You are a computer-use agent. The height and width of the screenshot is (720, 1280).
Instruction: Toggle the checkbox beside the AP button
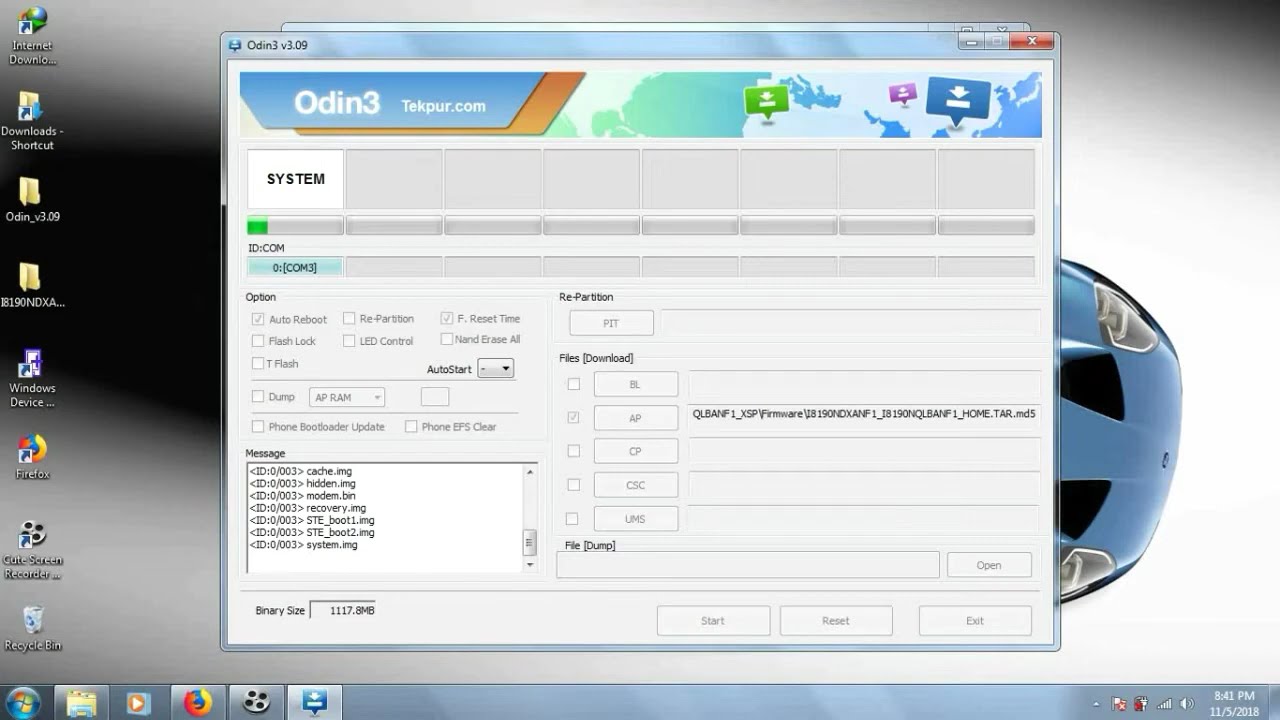(573, 417)
